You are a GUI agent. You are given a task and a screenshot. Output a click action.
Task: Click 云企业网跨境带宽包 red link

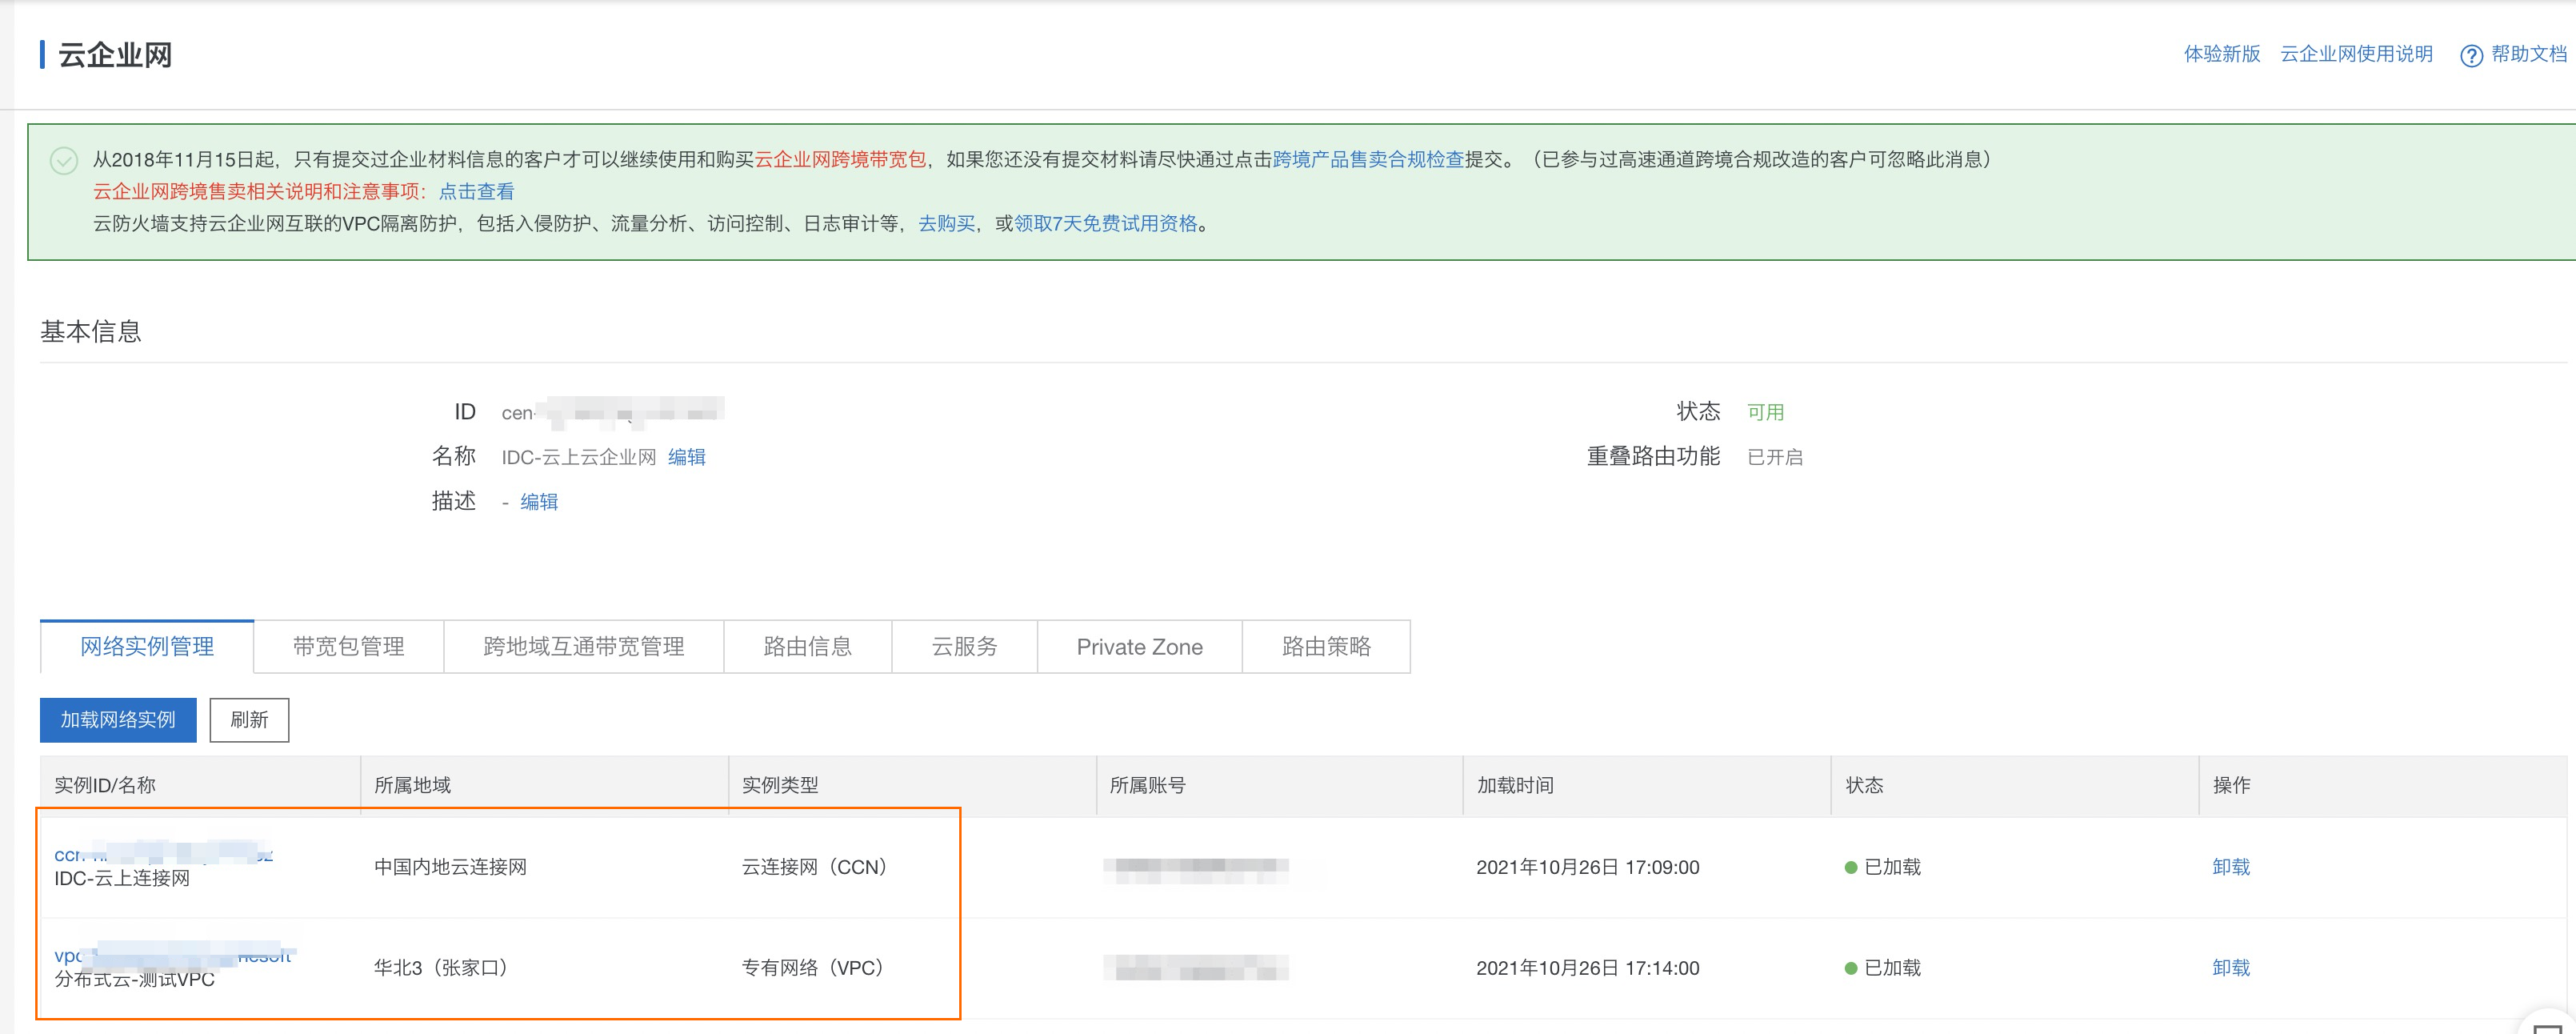coord(839,159)
